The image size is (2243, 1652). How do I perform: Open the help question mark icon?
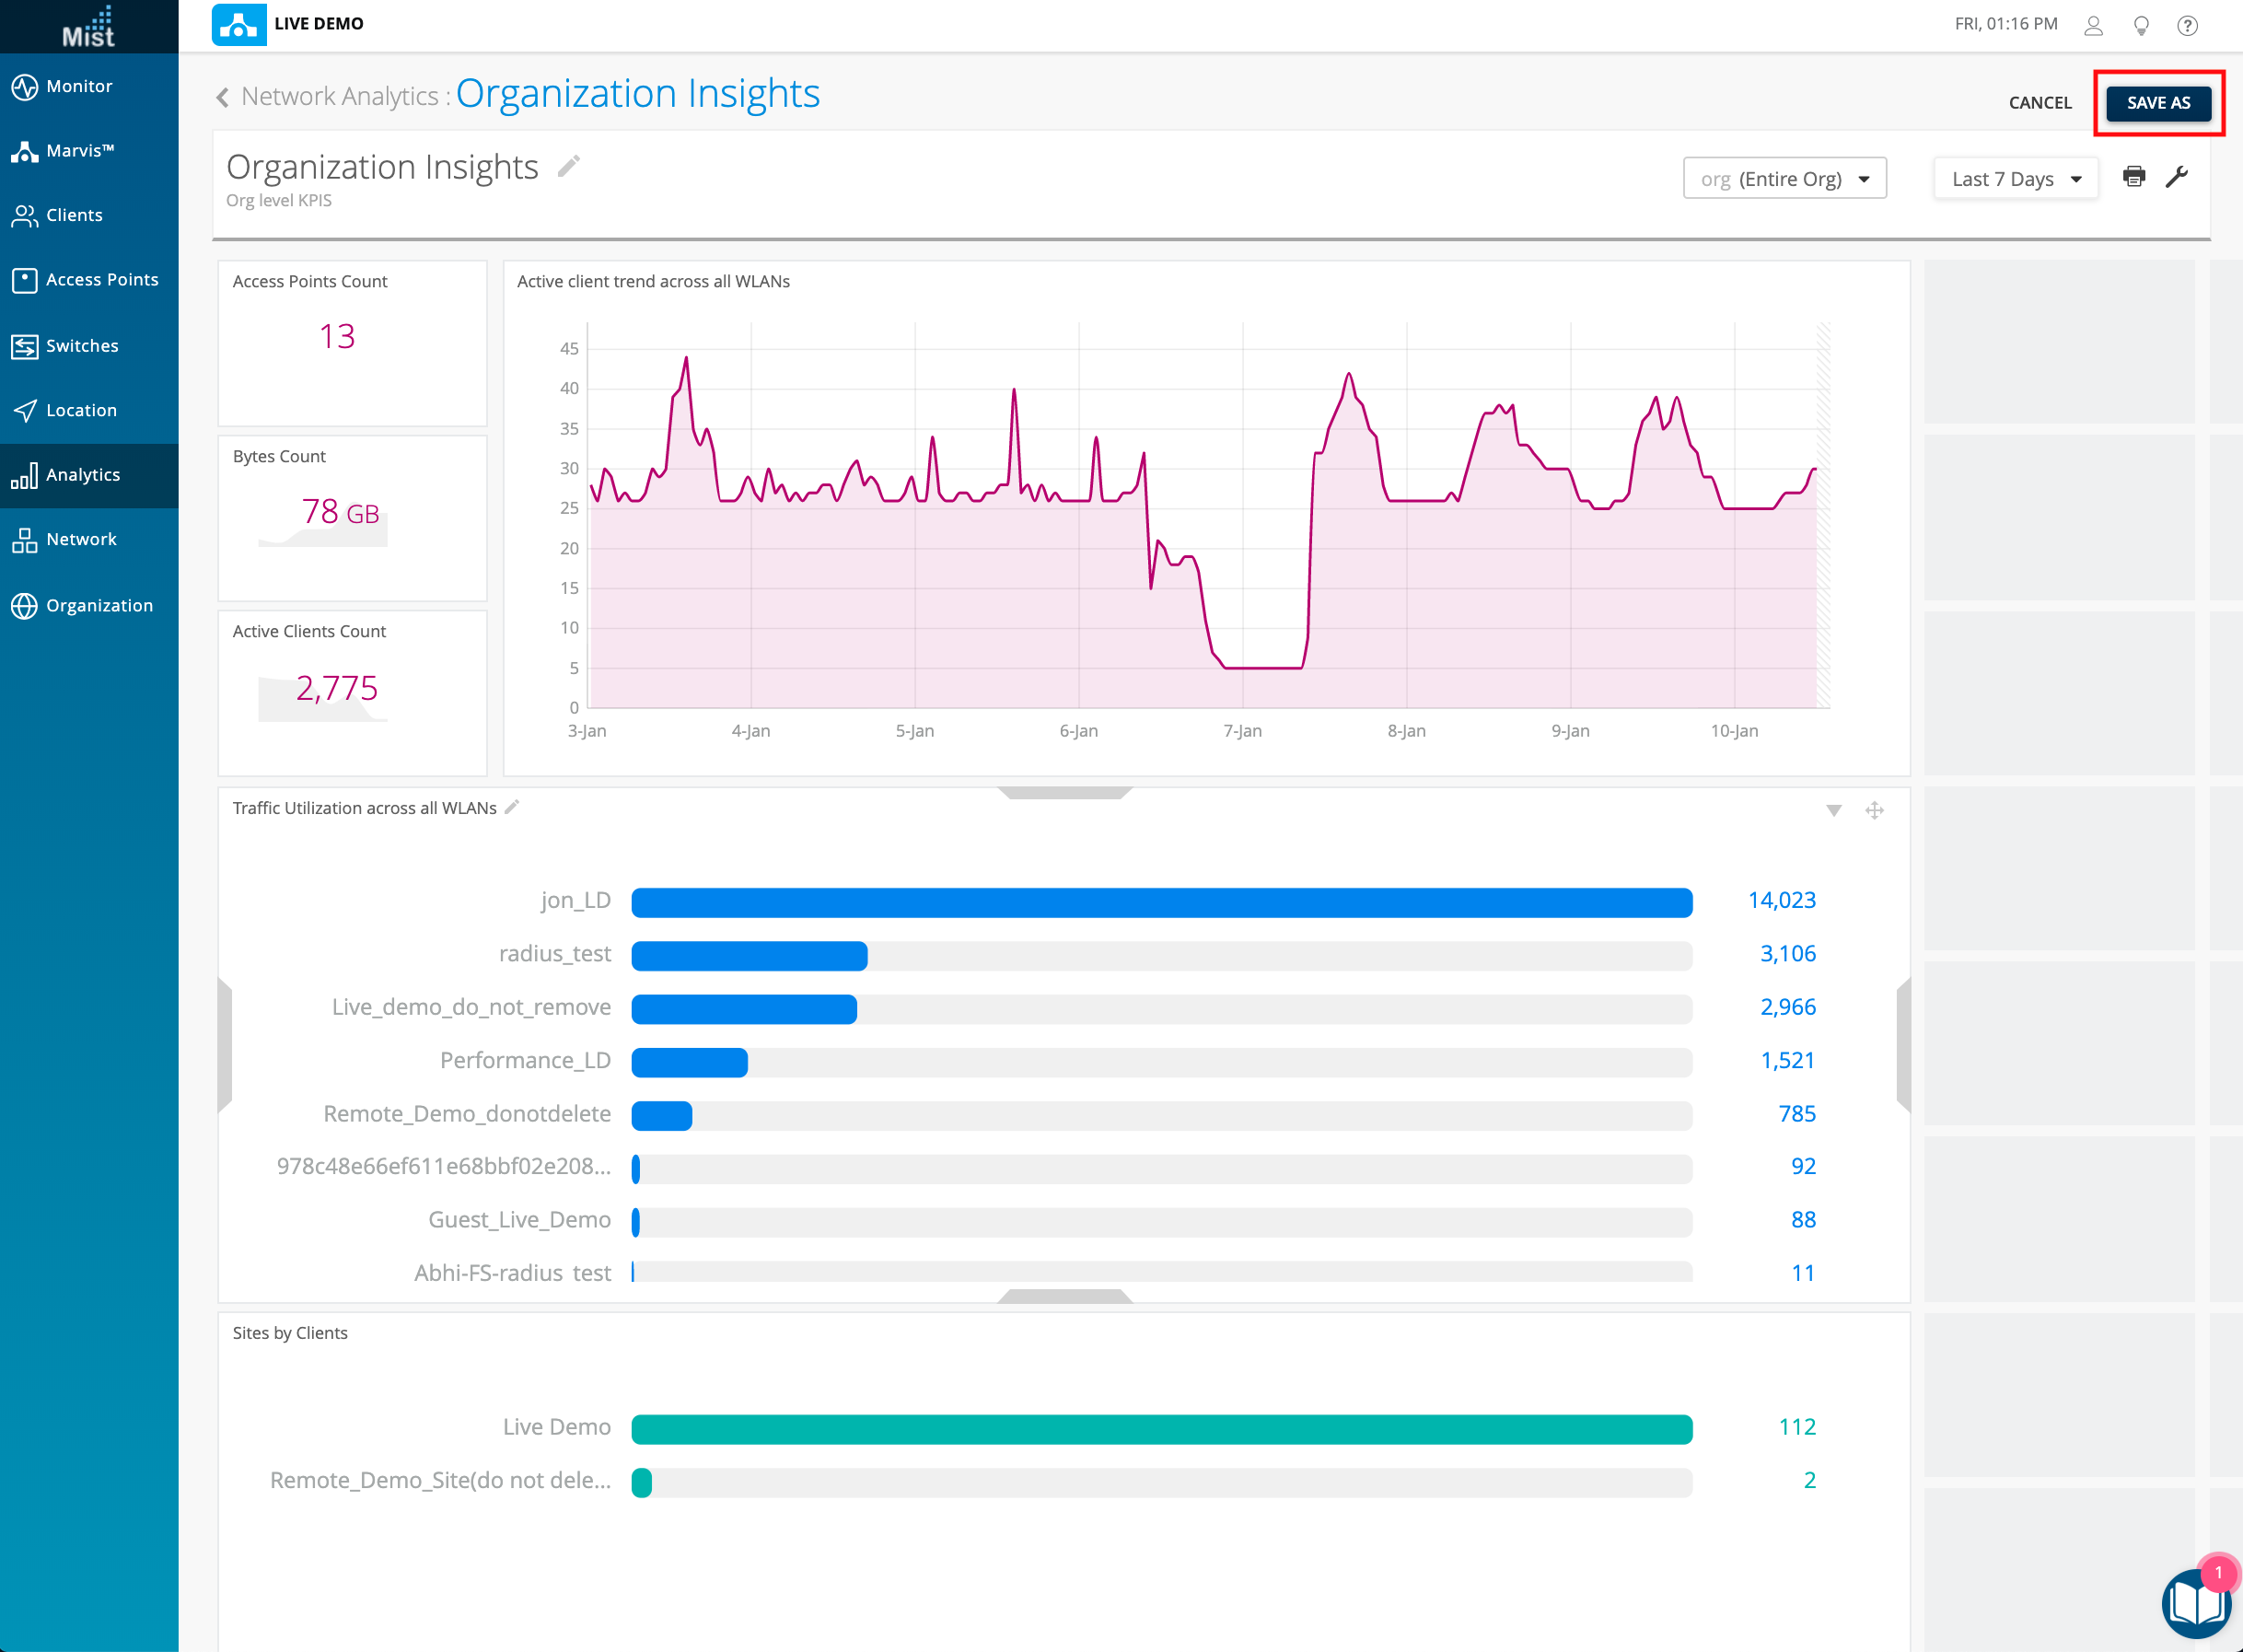tap(2187, 25)
